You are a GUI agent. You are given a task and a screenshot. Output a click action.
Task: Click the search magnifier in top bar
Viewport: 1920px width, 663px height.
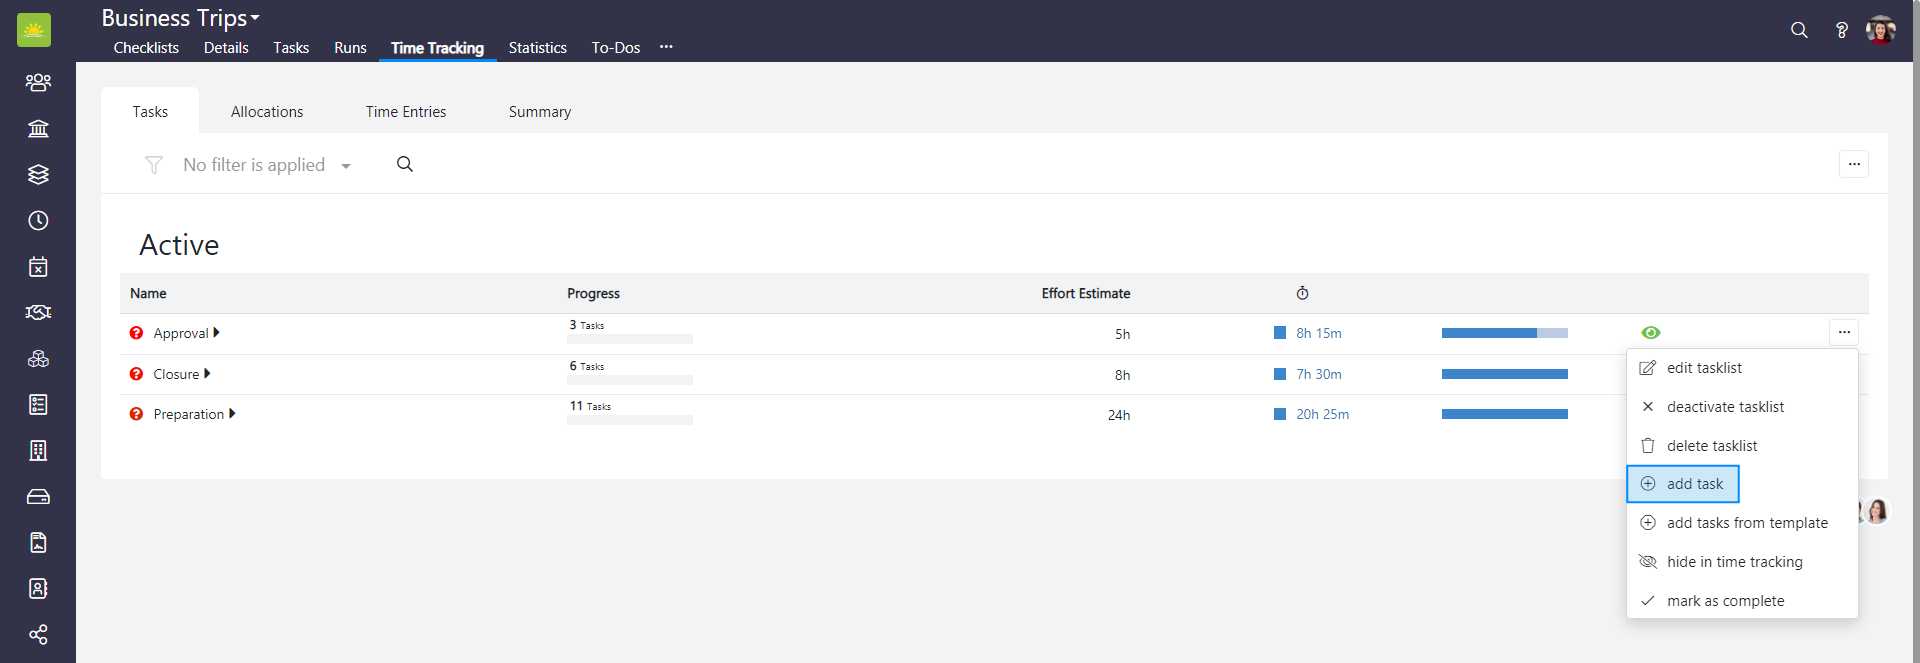tap(1799, 30)
